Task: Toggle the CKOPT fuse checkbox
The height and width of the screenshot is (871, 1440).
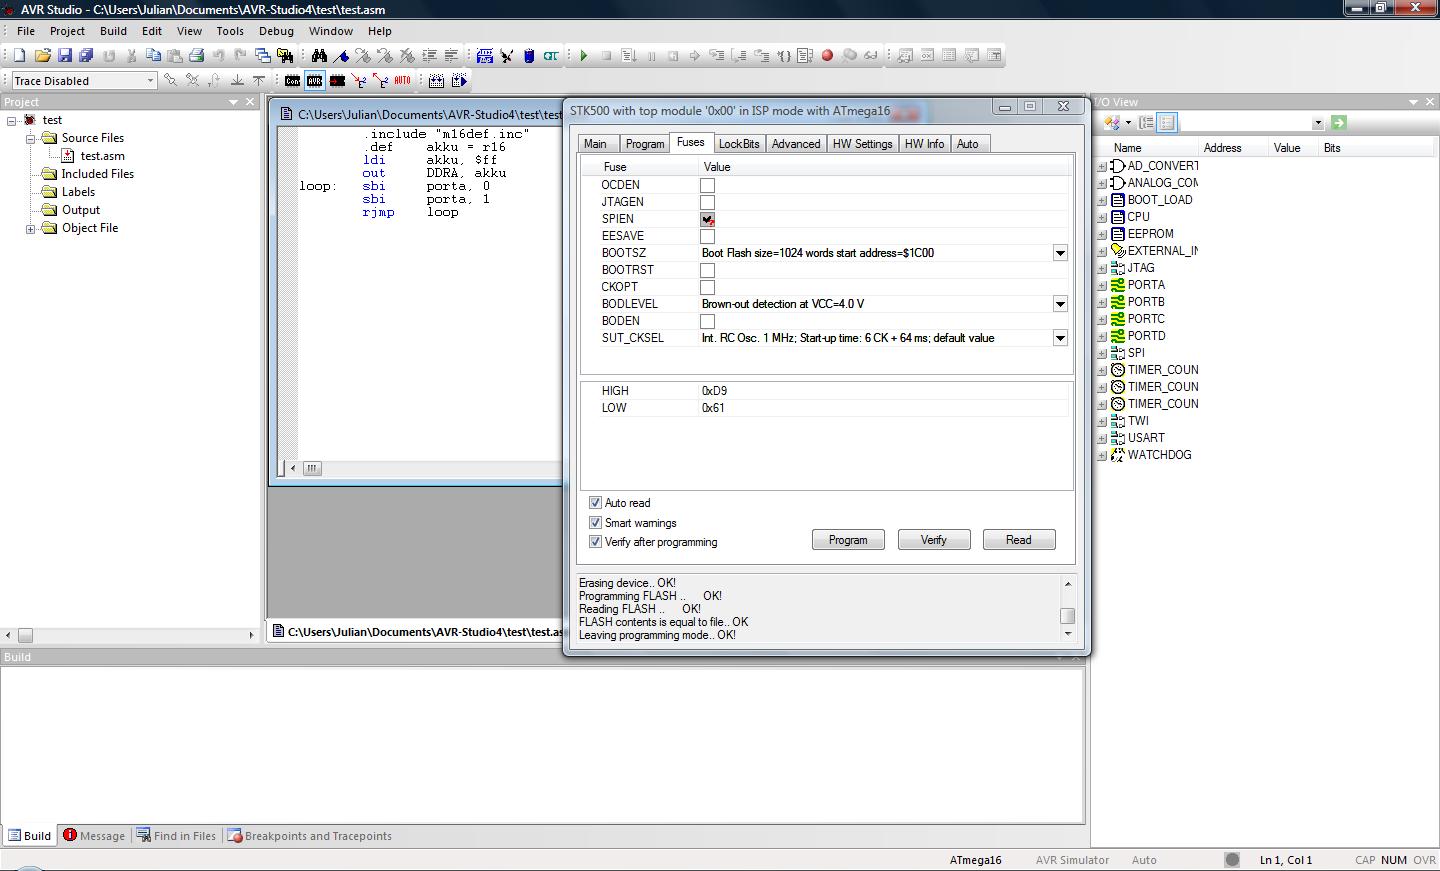Action: click(707, 287)
